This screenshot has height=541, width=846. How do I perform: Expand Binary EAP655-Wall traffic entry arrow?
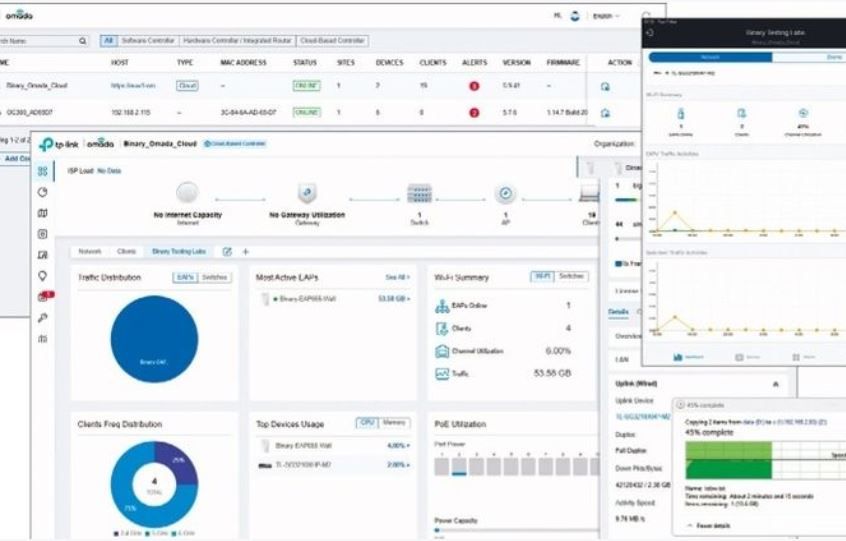(x=408, y=299)
